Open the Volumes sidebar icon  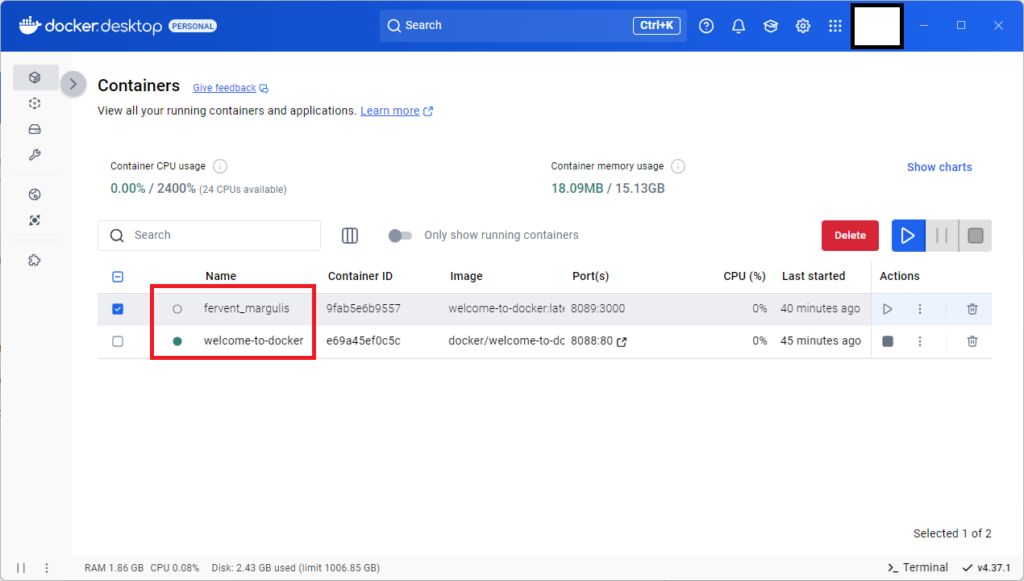point(35,129)
